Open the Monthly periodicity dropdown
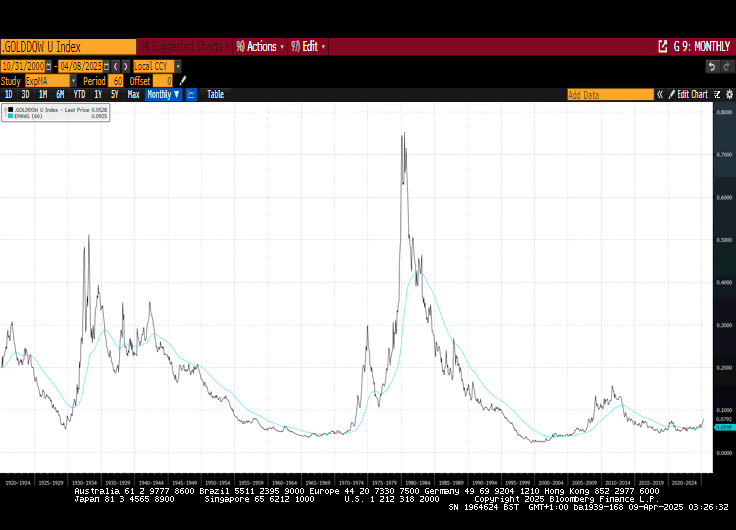 pyautogui.click(x=163, y=94)
